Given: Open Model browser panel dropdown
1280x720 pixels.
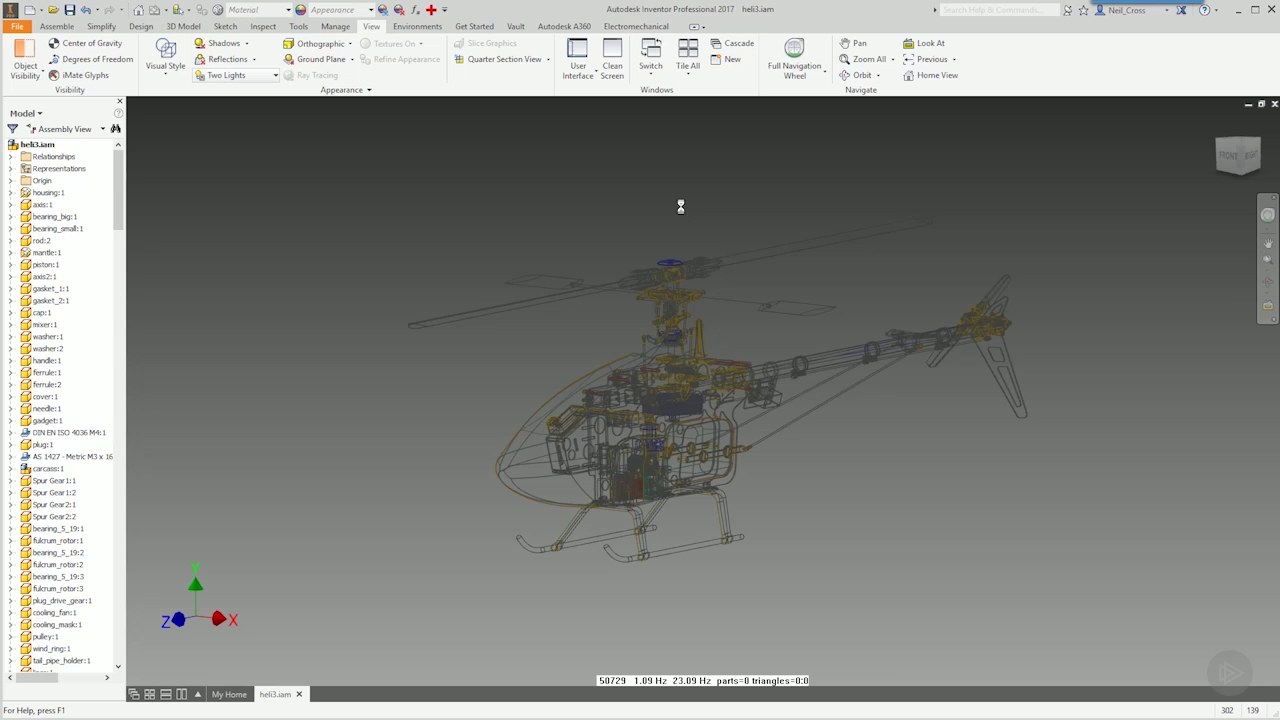Looking at the screenshot, I should [x=26, y=113].
